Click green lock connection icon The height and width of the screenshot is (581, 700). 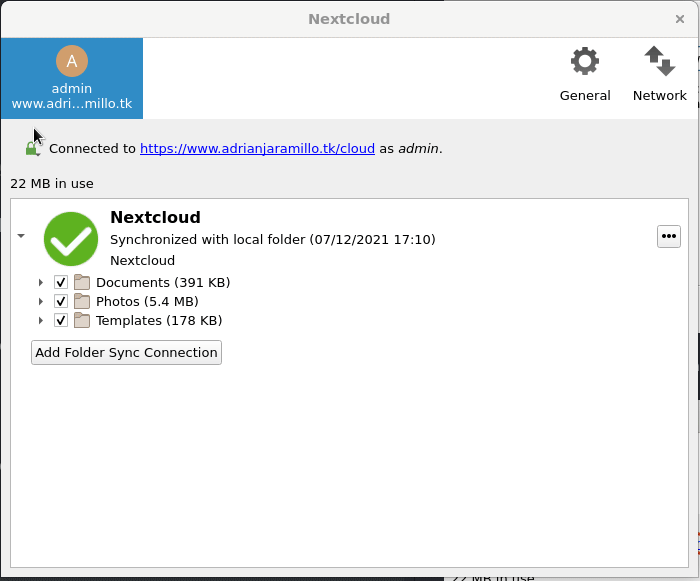tap(32, 149)
